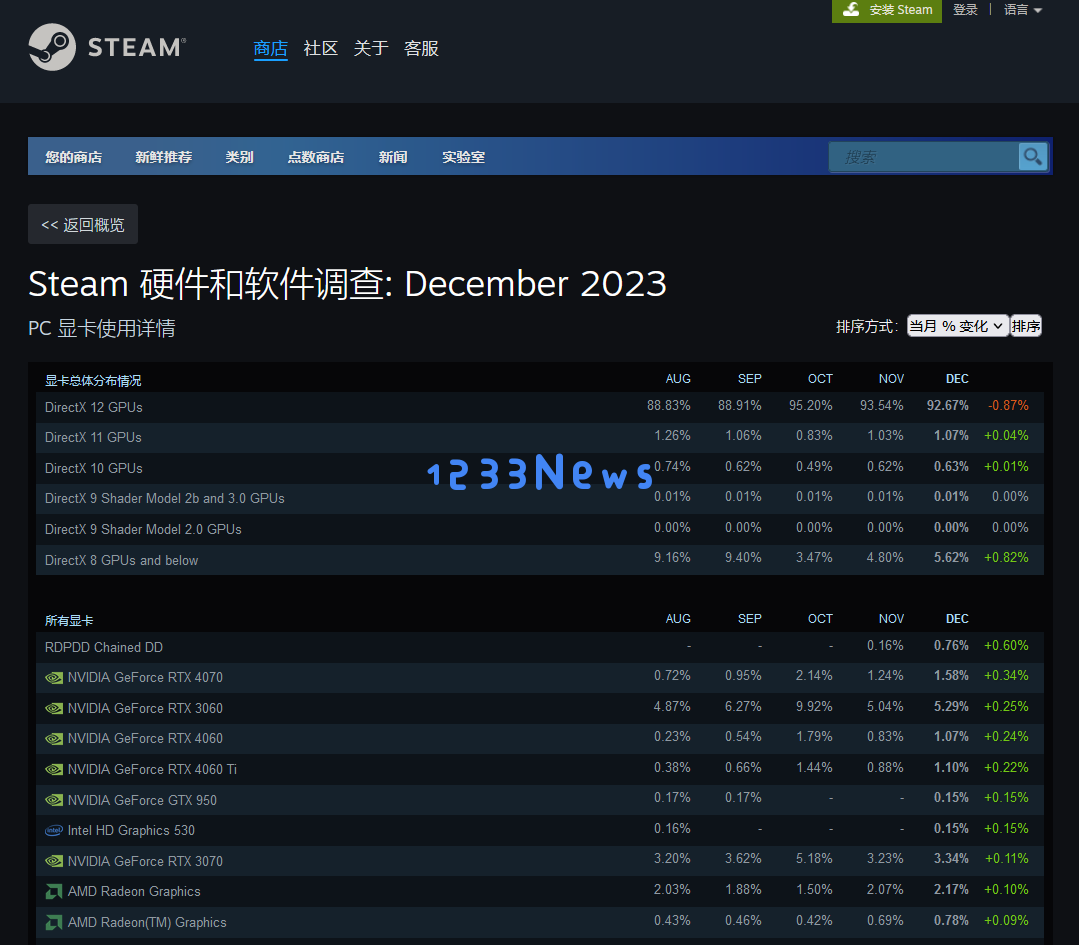1079x945 pixels.
Task: Open the 当月 % 变化 sort dropdown
Action: 957,326
